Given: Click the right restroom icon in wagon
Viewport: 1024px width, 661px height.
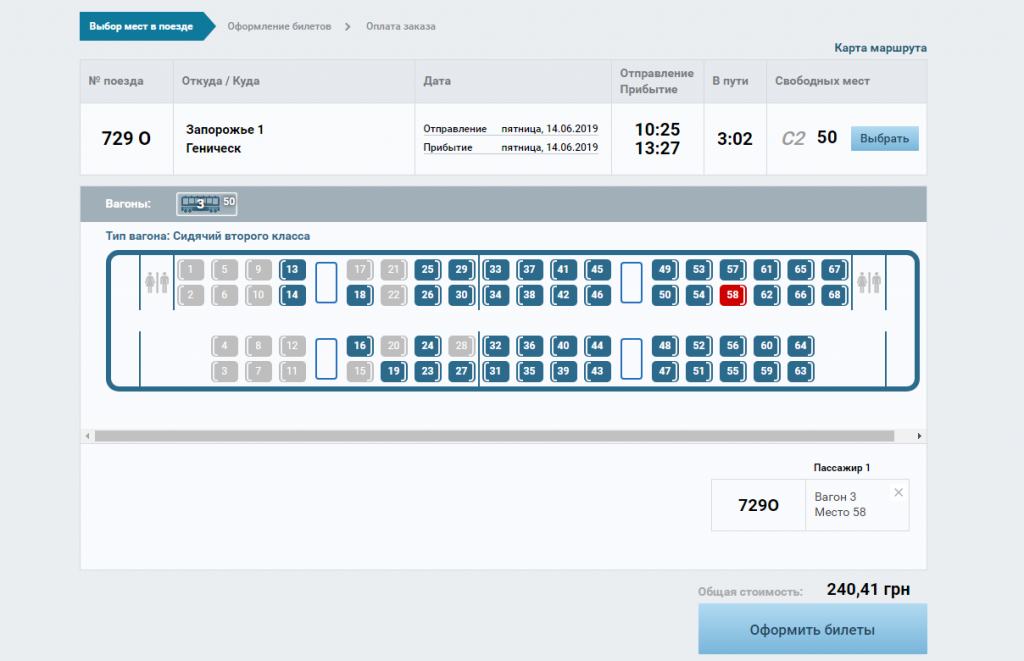Looking at the screenshot, I should click(869, 283).
